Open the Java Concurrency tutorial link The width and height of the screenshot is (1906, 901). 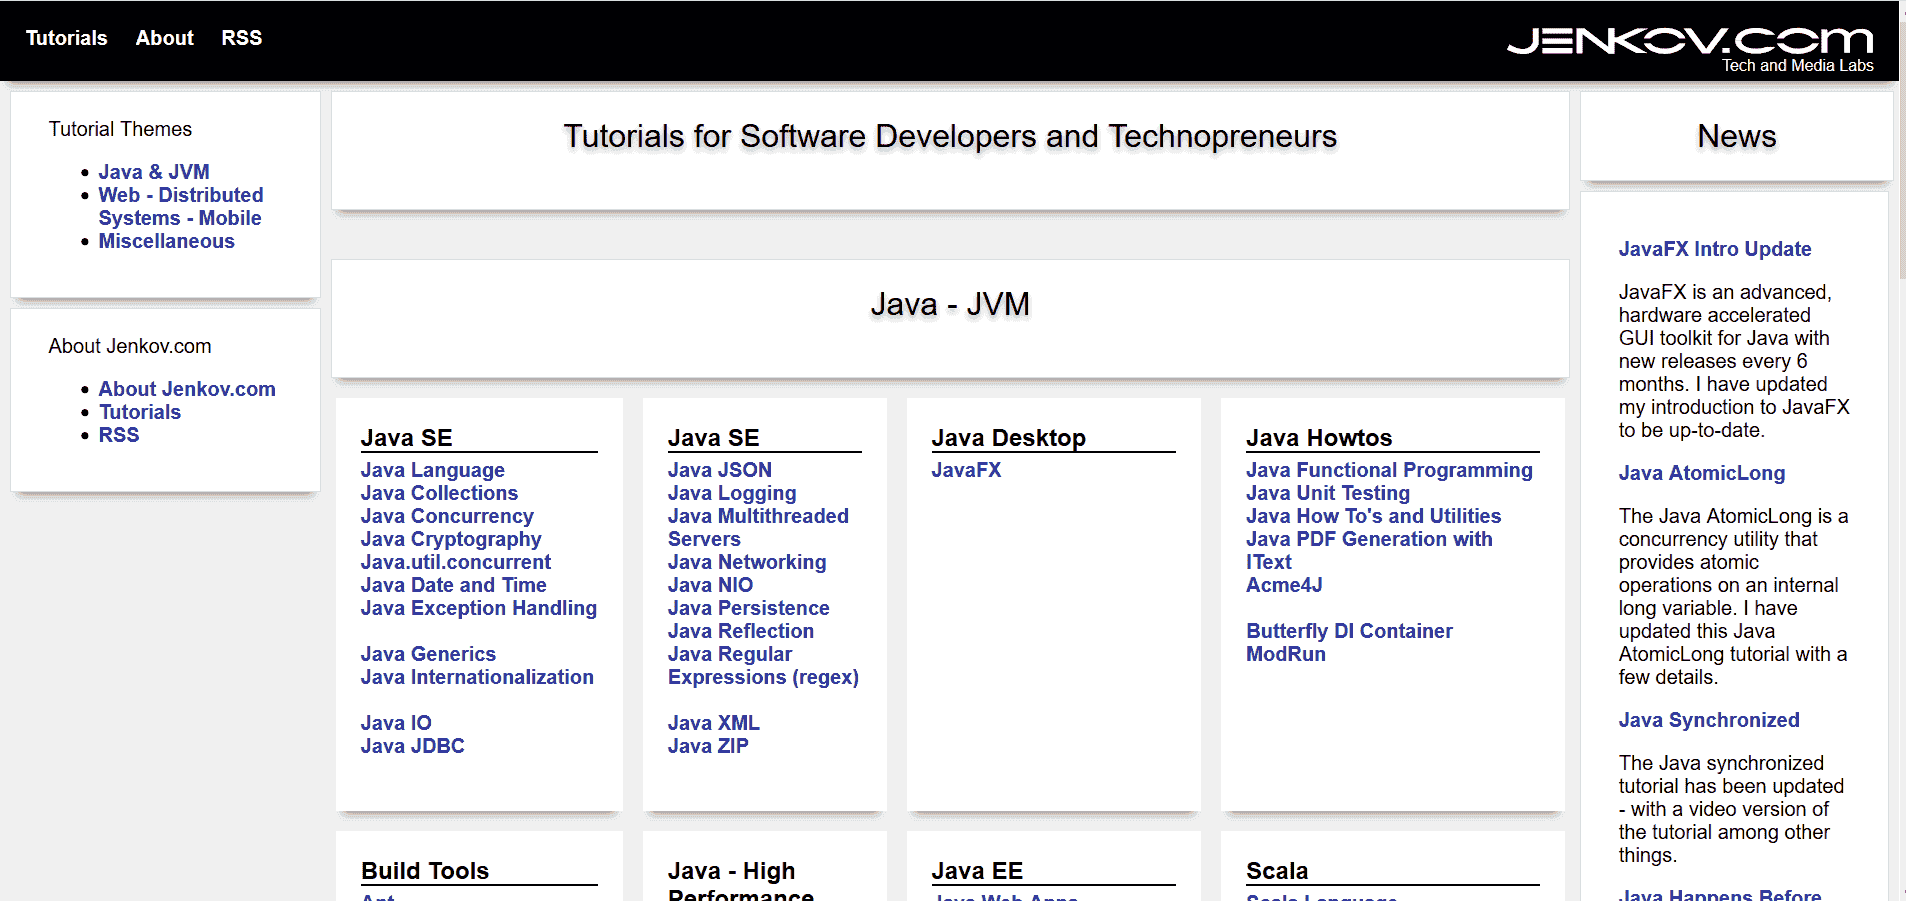[447, 516]
